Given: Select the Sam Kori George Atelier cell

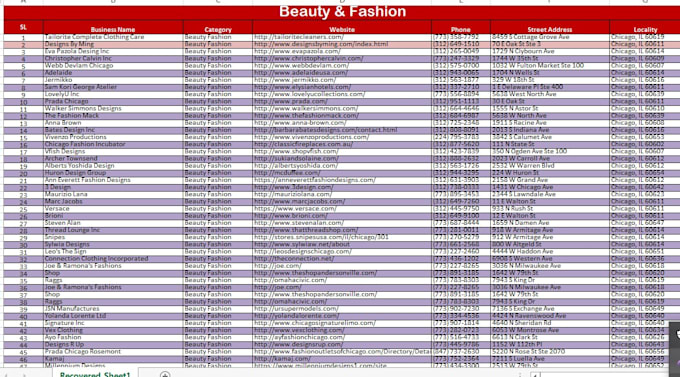Looking at the screenshot, I should point(113,87).
